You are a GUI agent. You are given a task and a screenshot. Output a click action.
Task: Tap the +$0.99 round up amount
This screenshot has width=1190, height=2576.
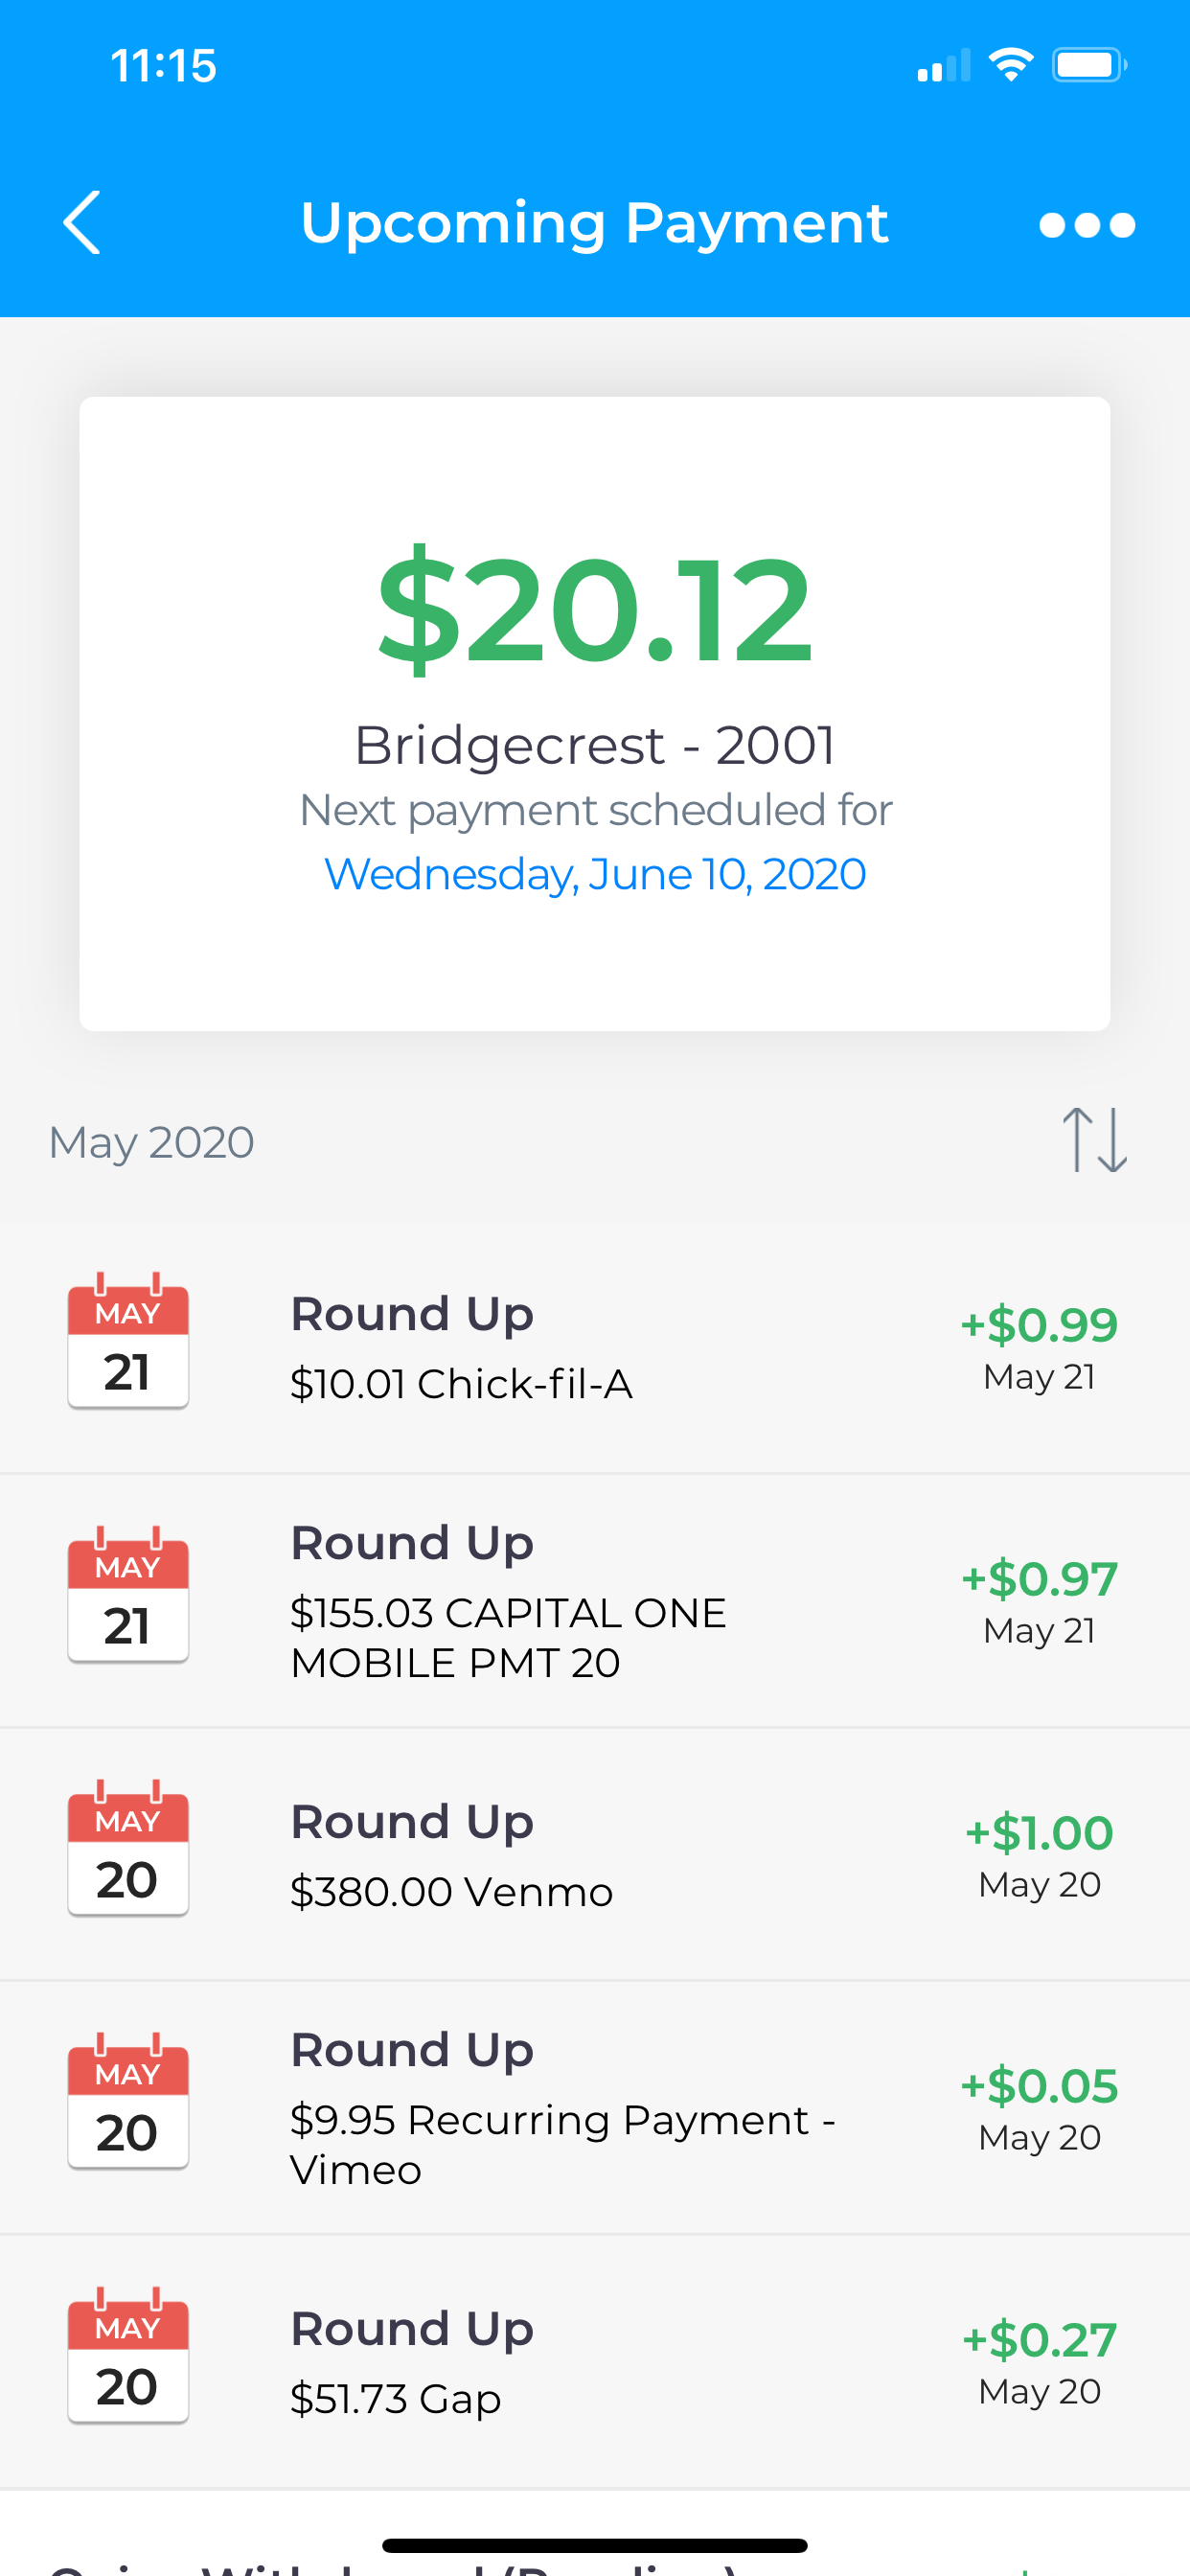click(x=1039, y=1325)
